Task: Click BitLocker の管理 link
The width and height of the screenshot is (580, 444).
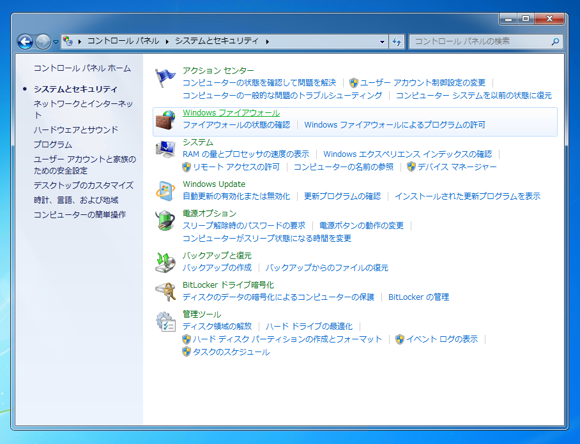Action: 418,297
